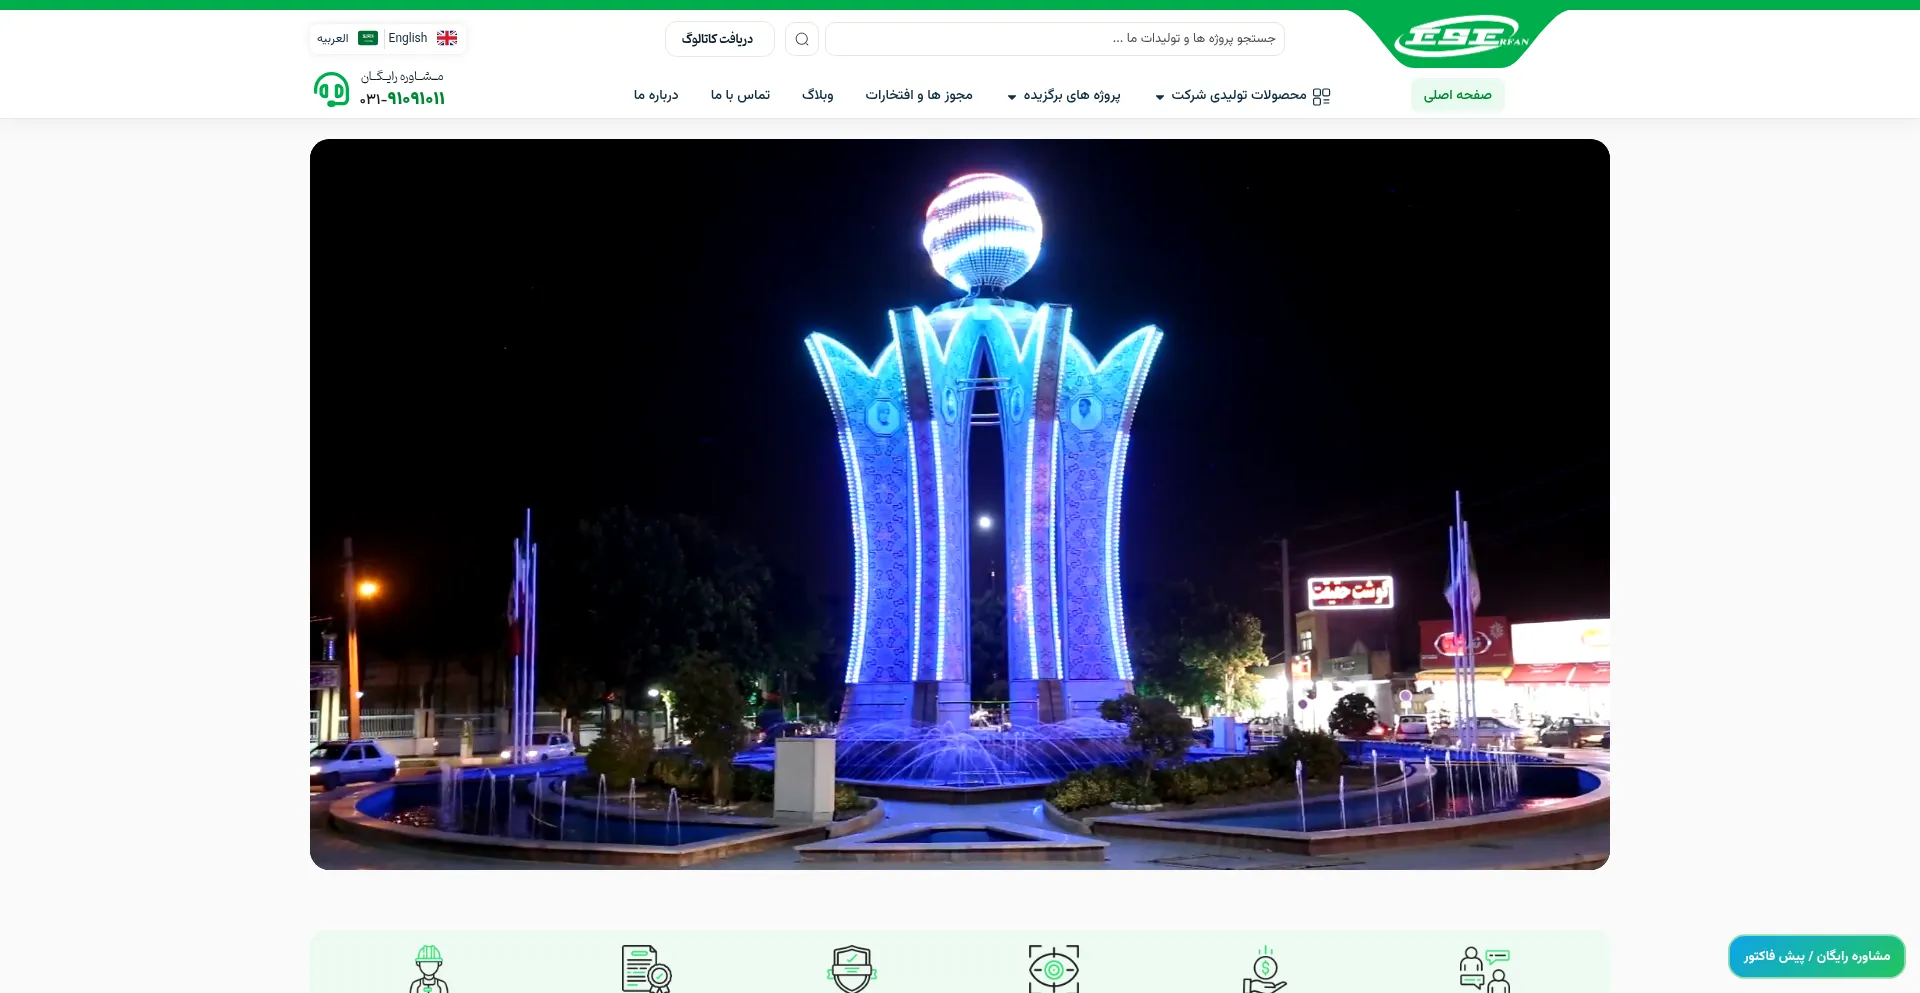Click the floating مشاوره رایگان / پیش فاکتور button
Viewport: 1920px width, 993px height.
click(x=1816, y=956)
